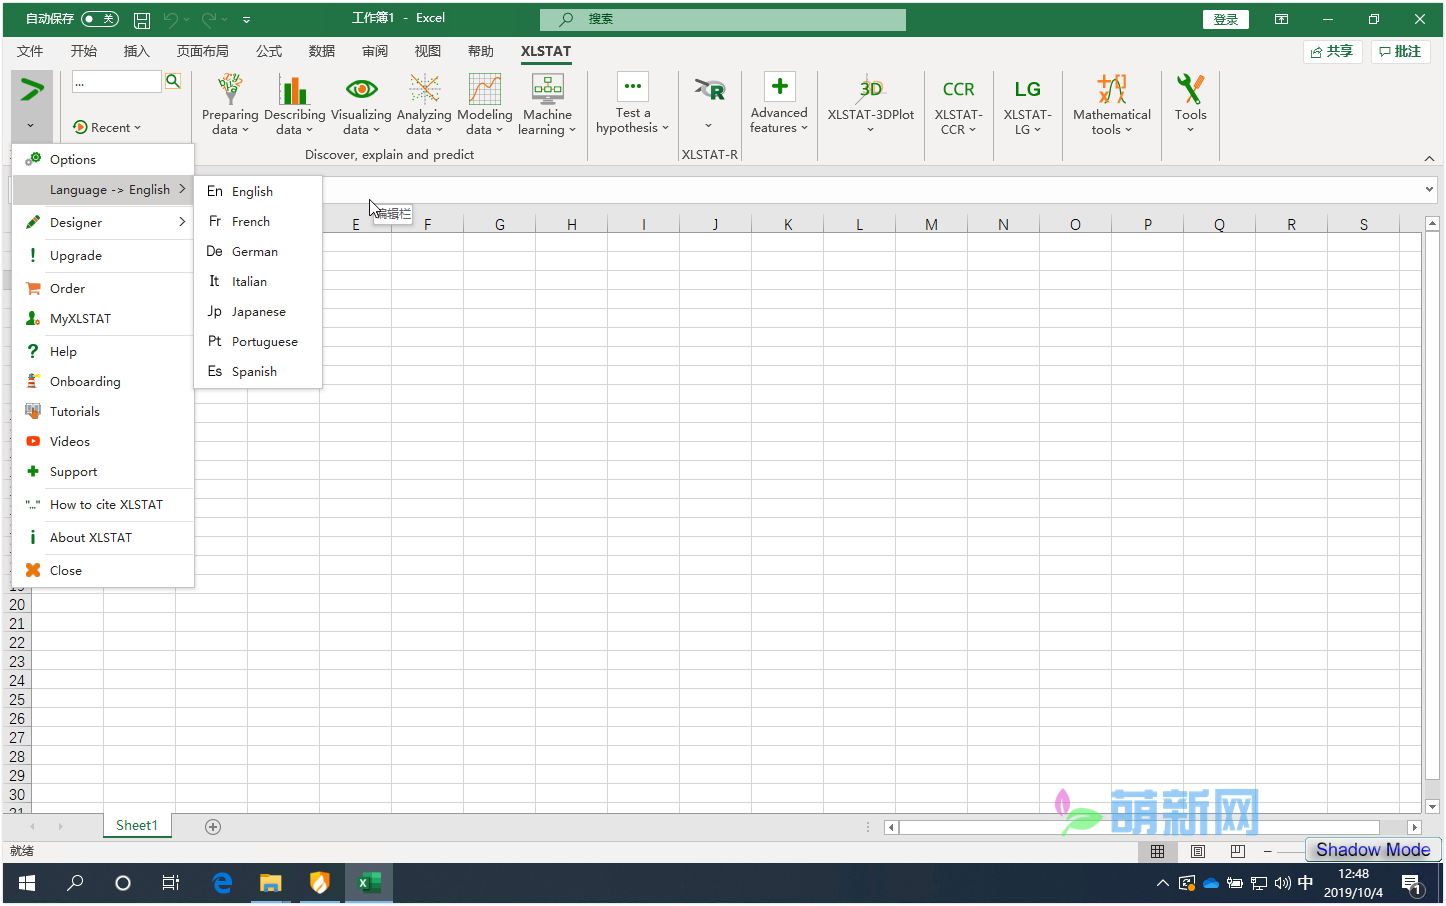The image size is (1446, 906).
Task: Toggle the AutoSave switch
Action: [100, 19]
